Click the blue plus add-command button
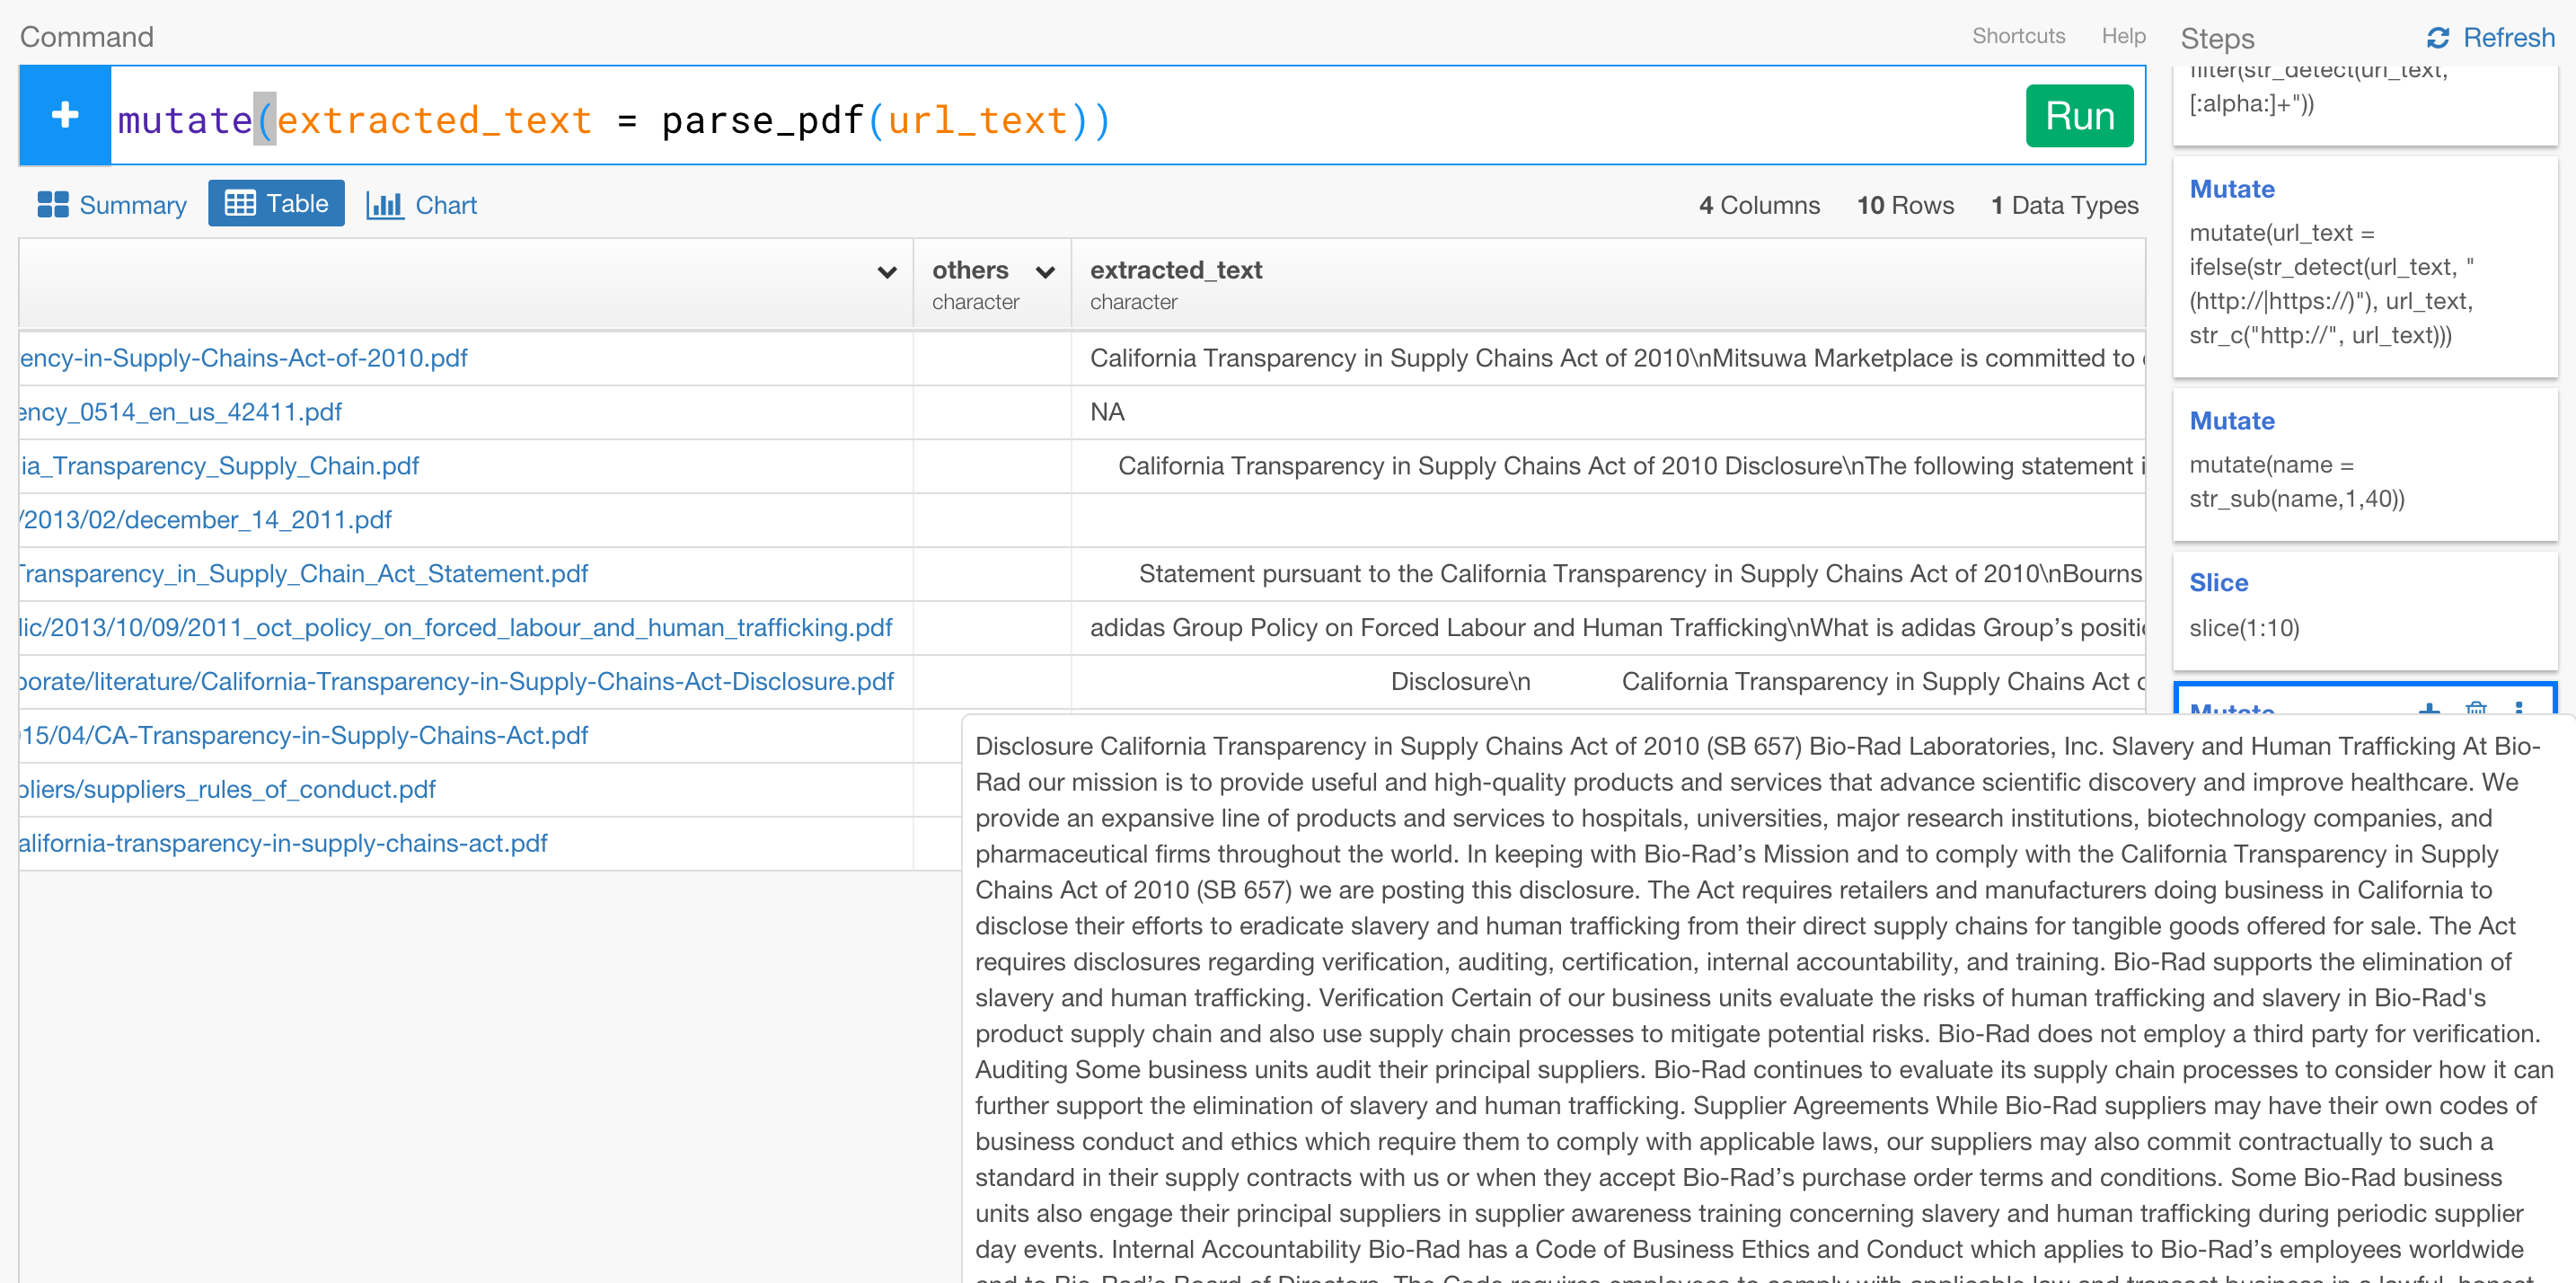Image resolution: width=2576 pixels, height=1283 pixels. (x=65, y=115)
